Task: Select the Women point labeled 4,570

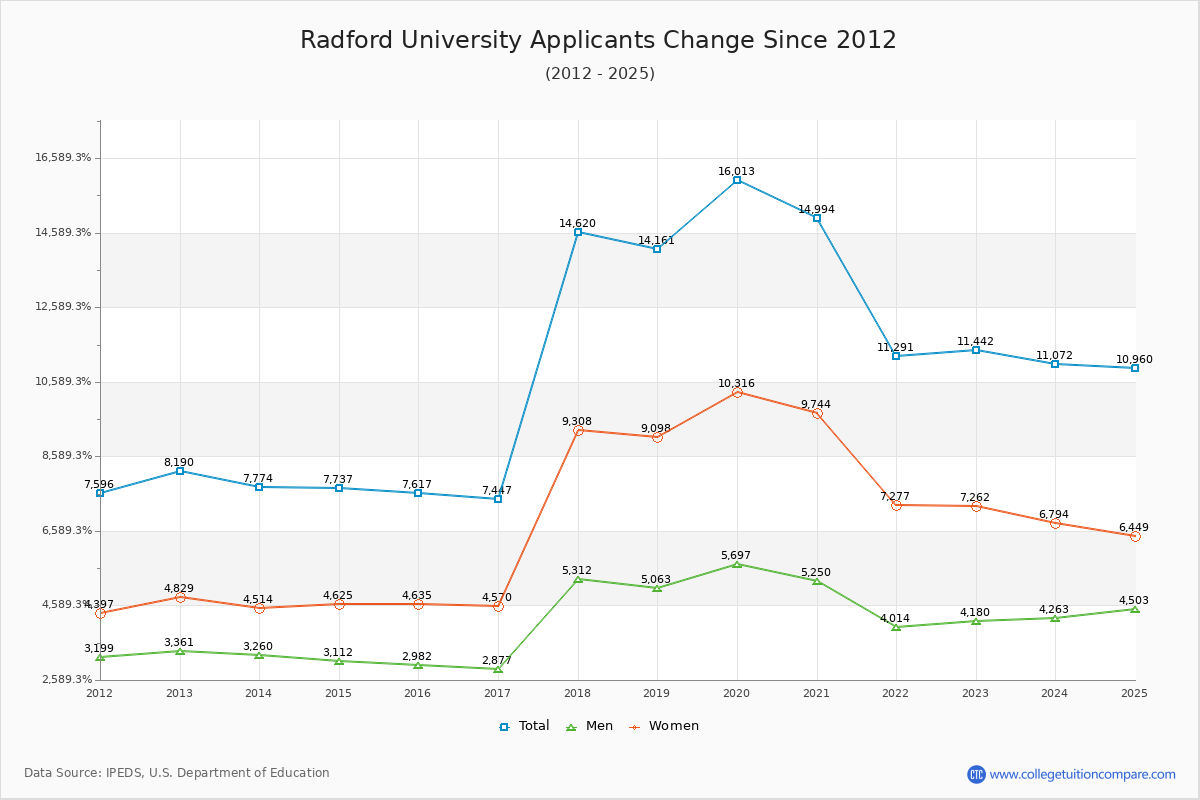Action: [x=498, y=606]
